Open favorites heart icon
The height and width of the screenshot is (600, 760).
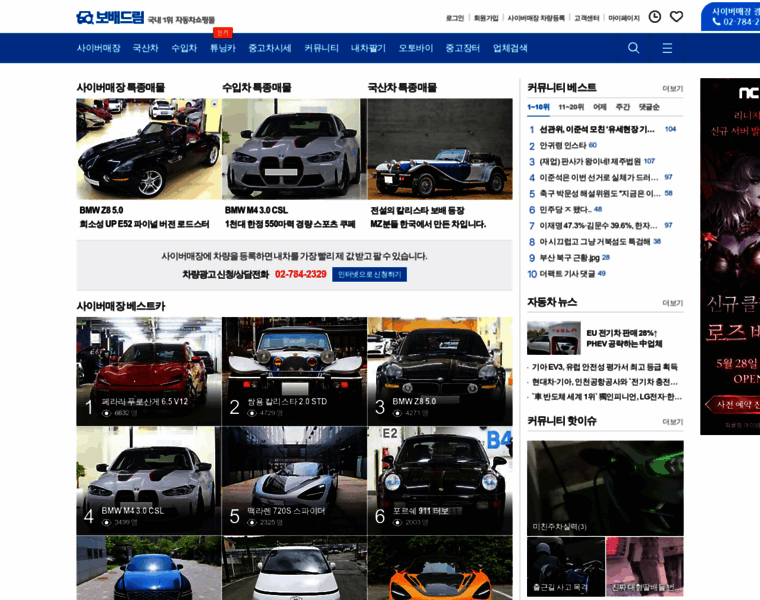[676, 16]
